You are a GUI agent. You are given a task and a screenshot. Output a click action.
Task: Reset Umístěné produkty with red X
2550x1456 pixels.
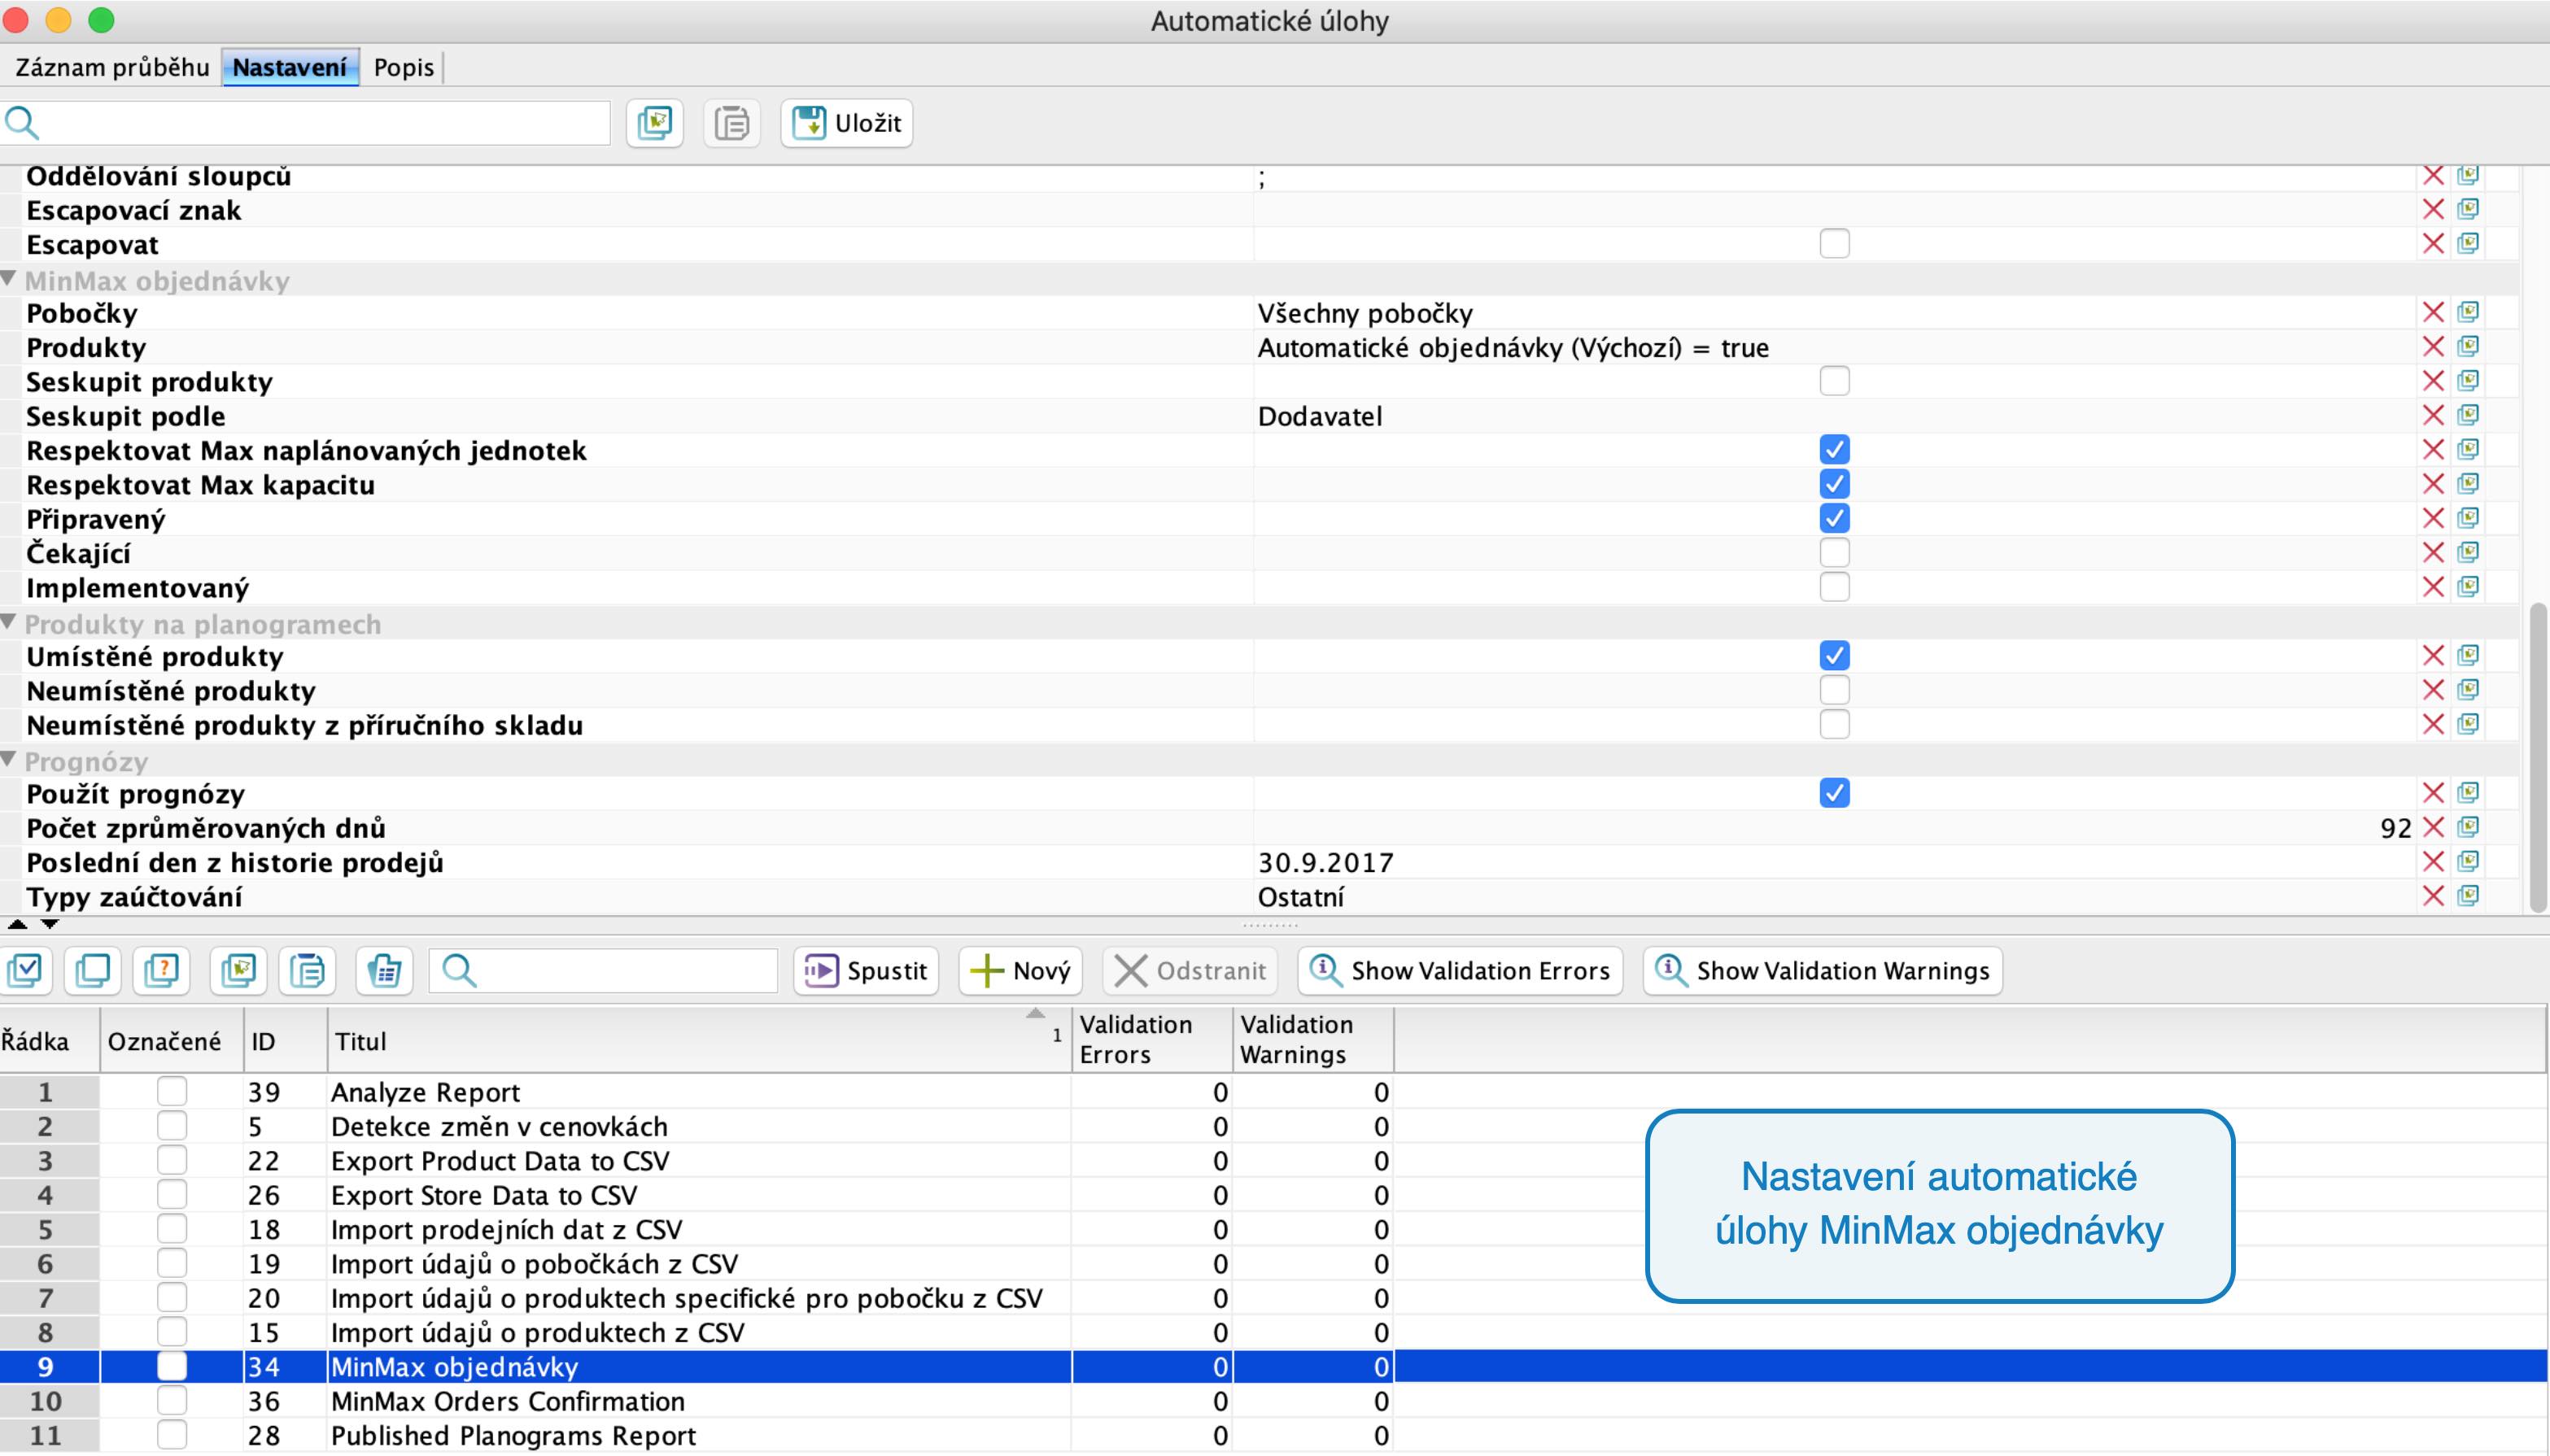tap(2433, 656)
